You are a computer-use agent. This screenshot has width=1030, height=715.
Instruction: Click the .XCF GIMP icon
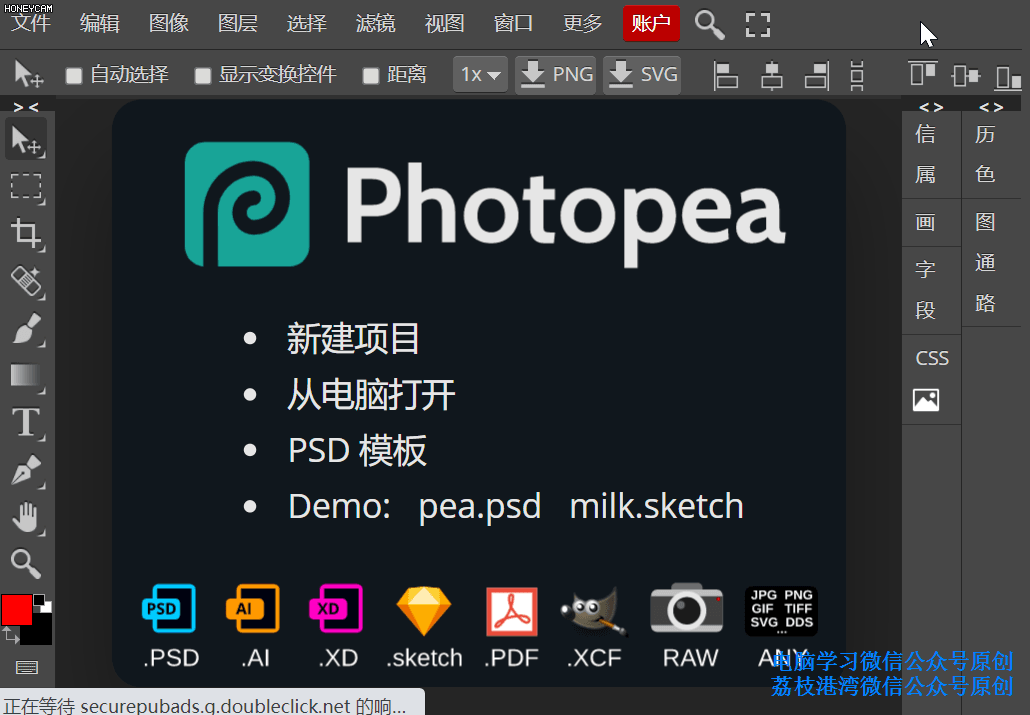(594, 612)
